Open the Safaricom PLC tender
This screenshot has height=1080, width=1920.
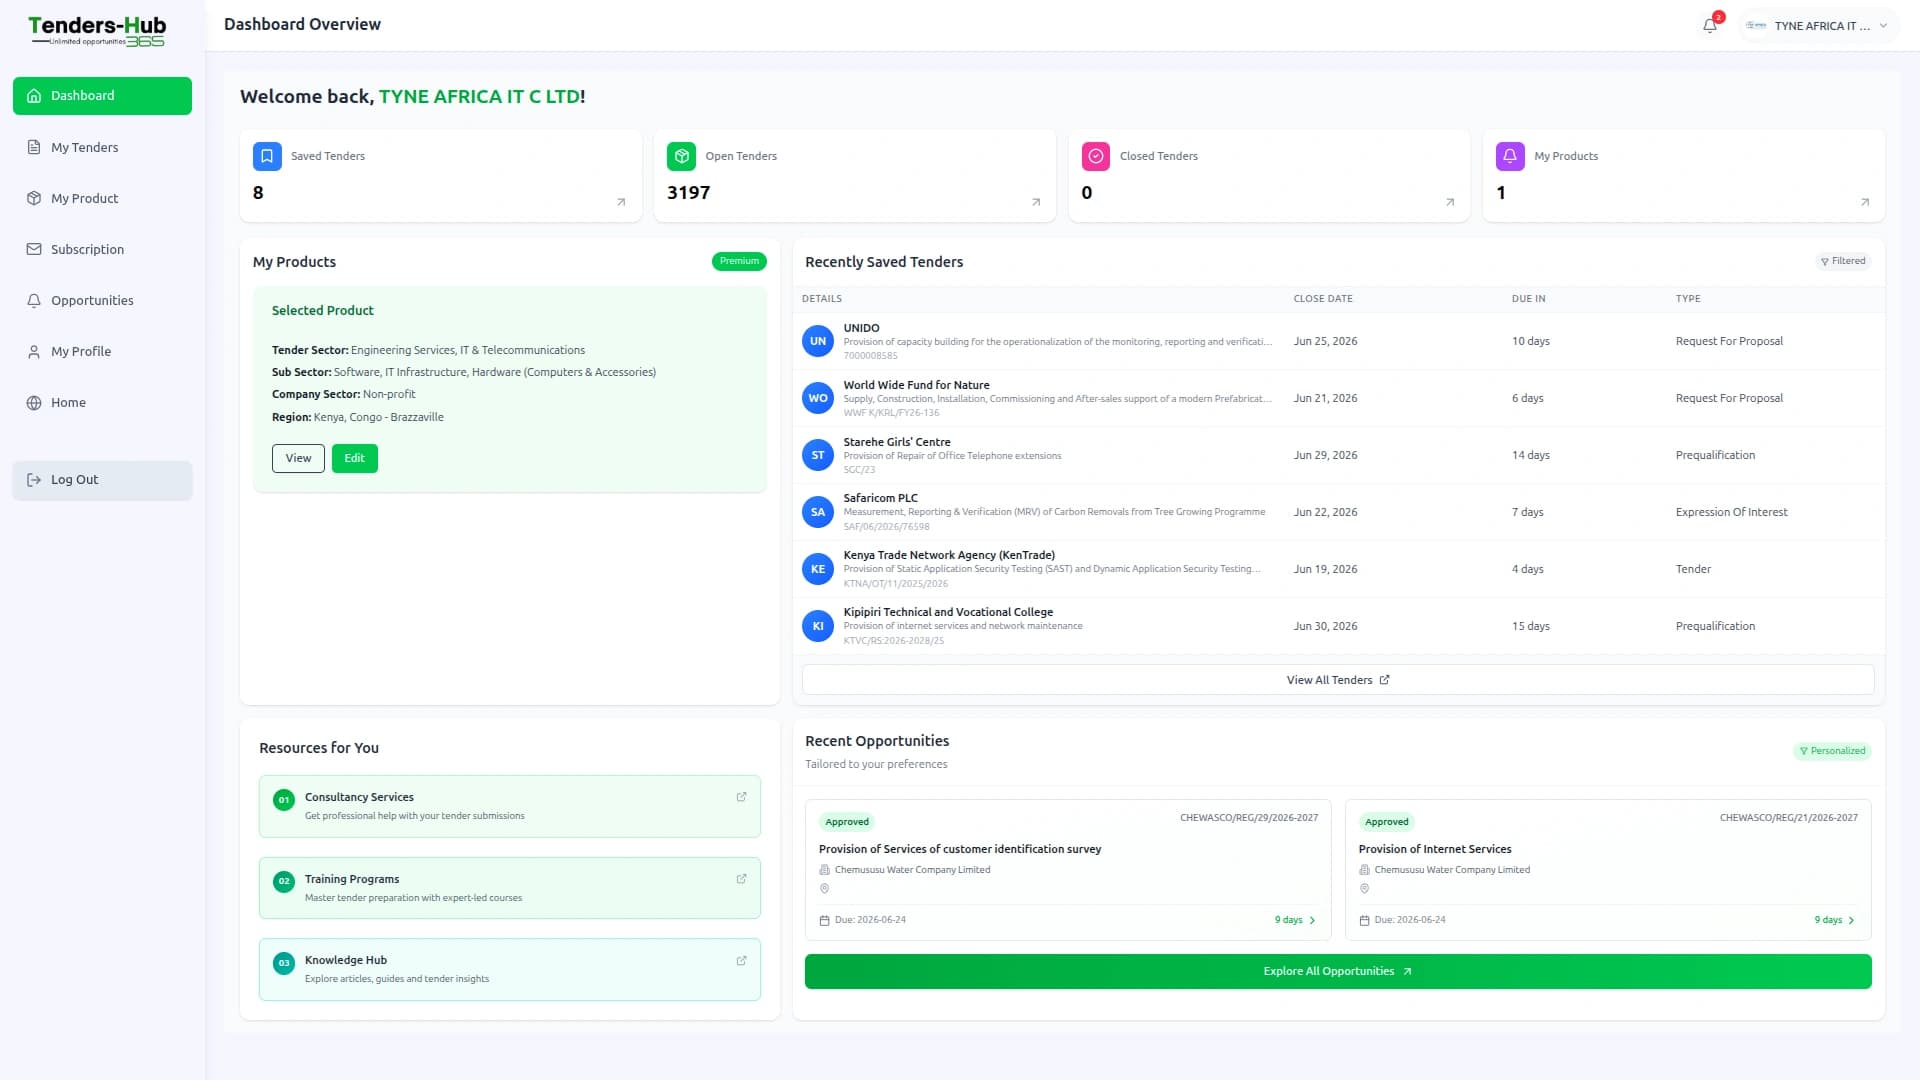click(x=880, y=498)
